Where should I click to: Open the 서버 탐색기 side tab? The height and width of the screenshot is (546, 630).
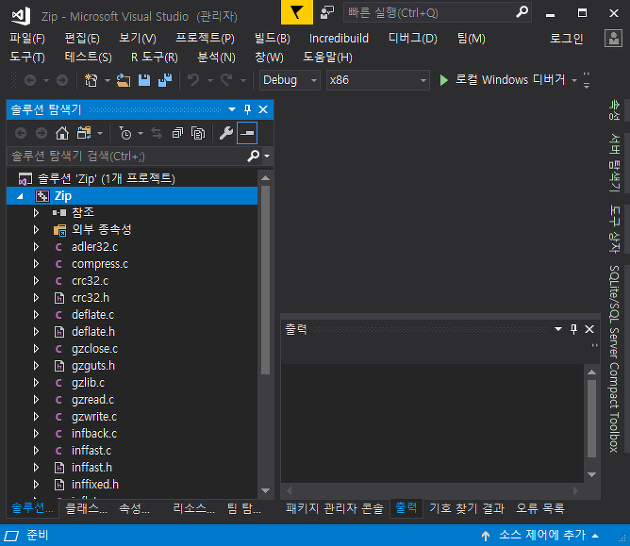614,163
